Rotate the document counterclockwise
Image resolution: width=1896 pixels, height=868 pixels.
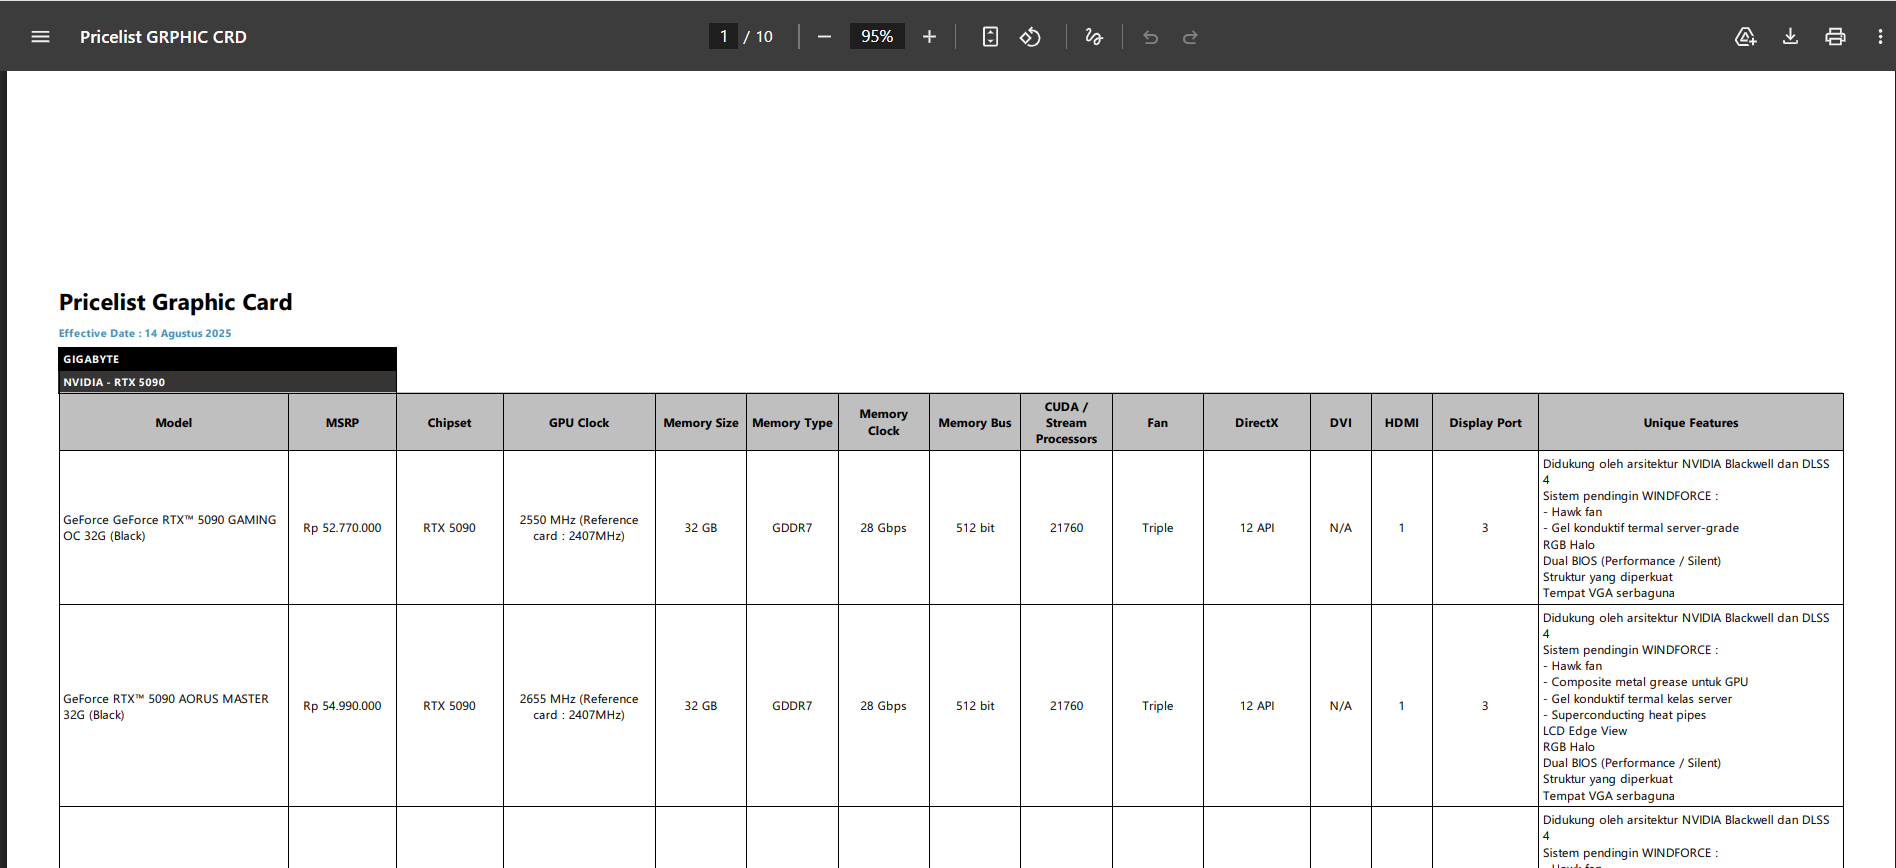point(1030,37)
